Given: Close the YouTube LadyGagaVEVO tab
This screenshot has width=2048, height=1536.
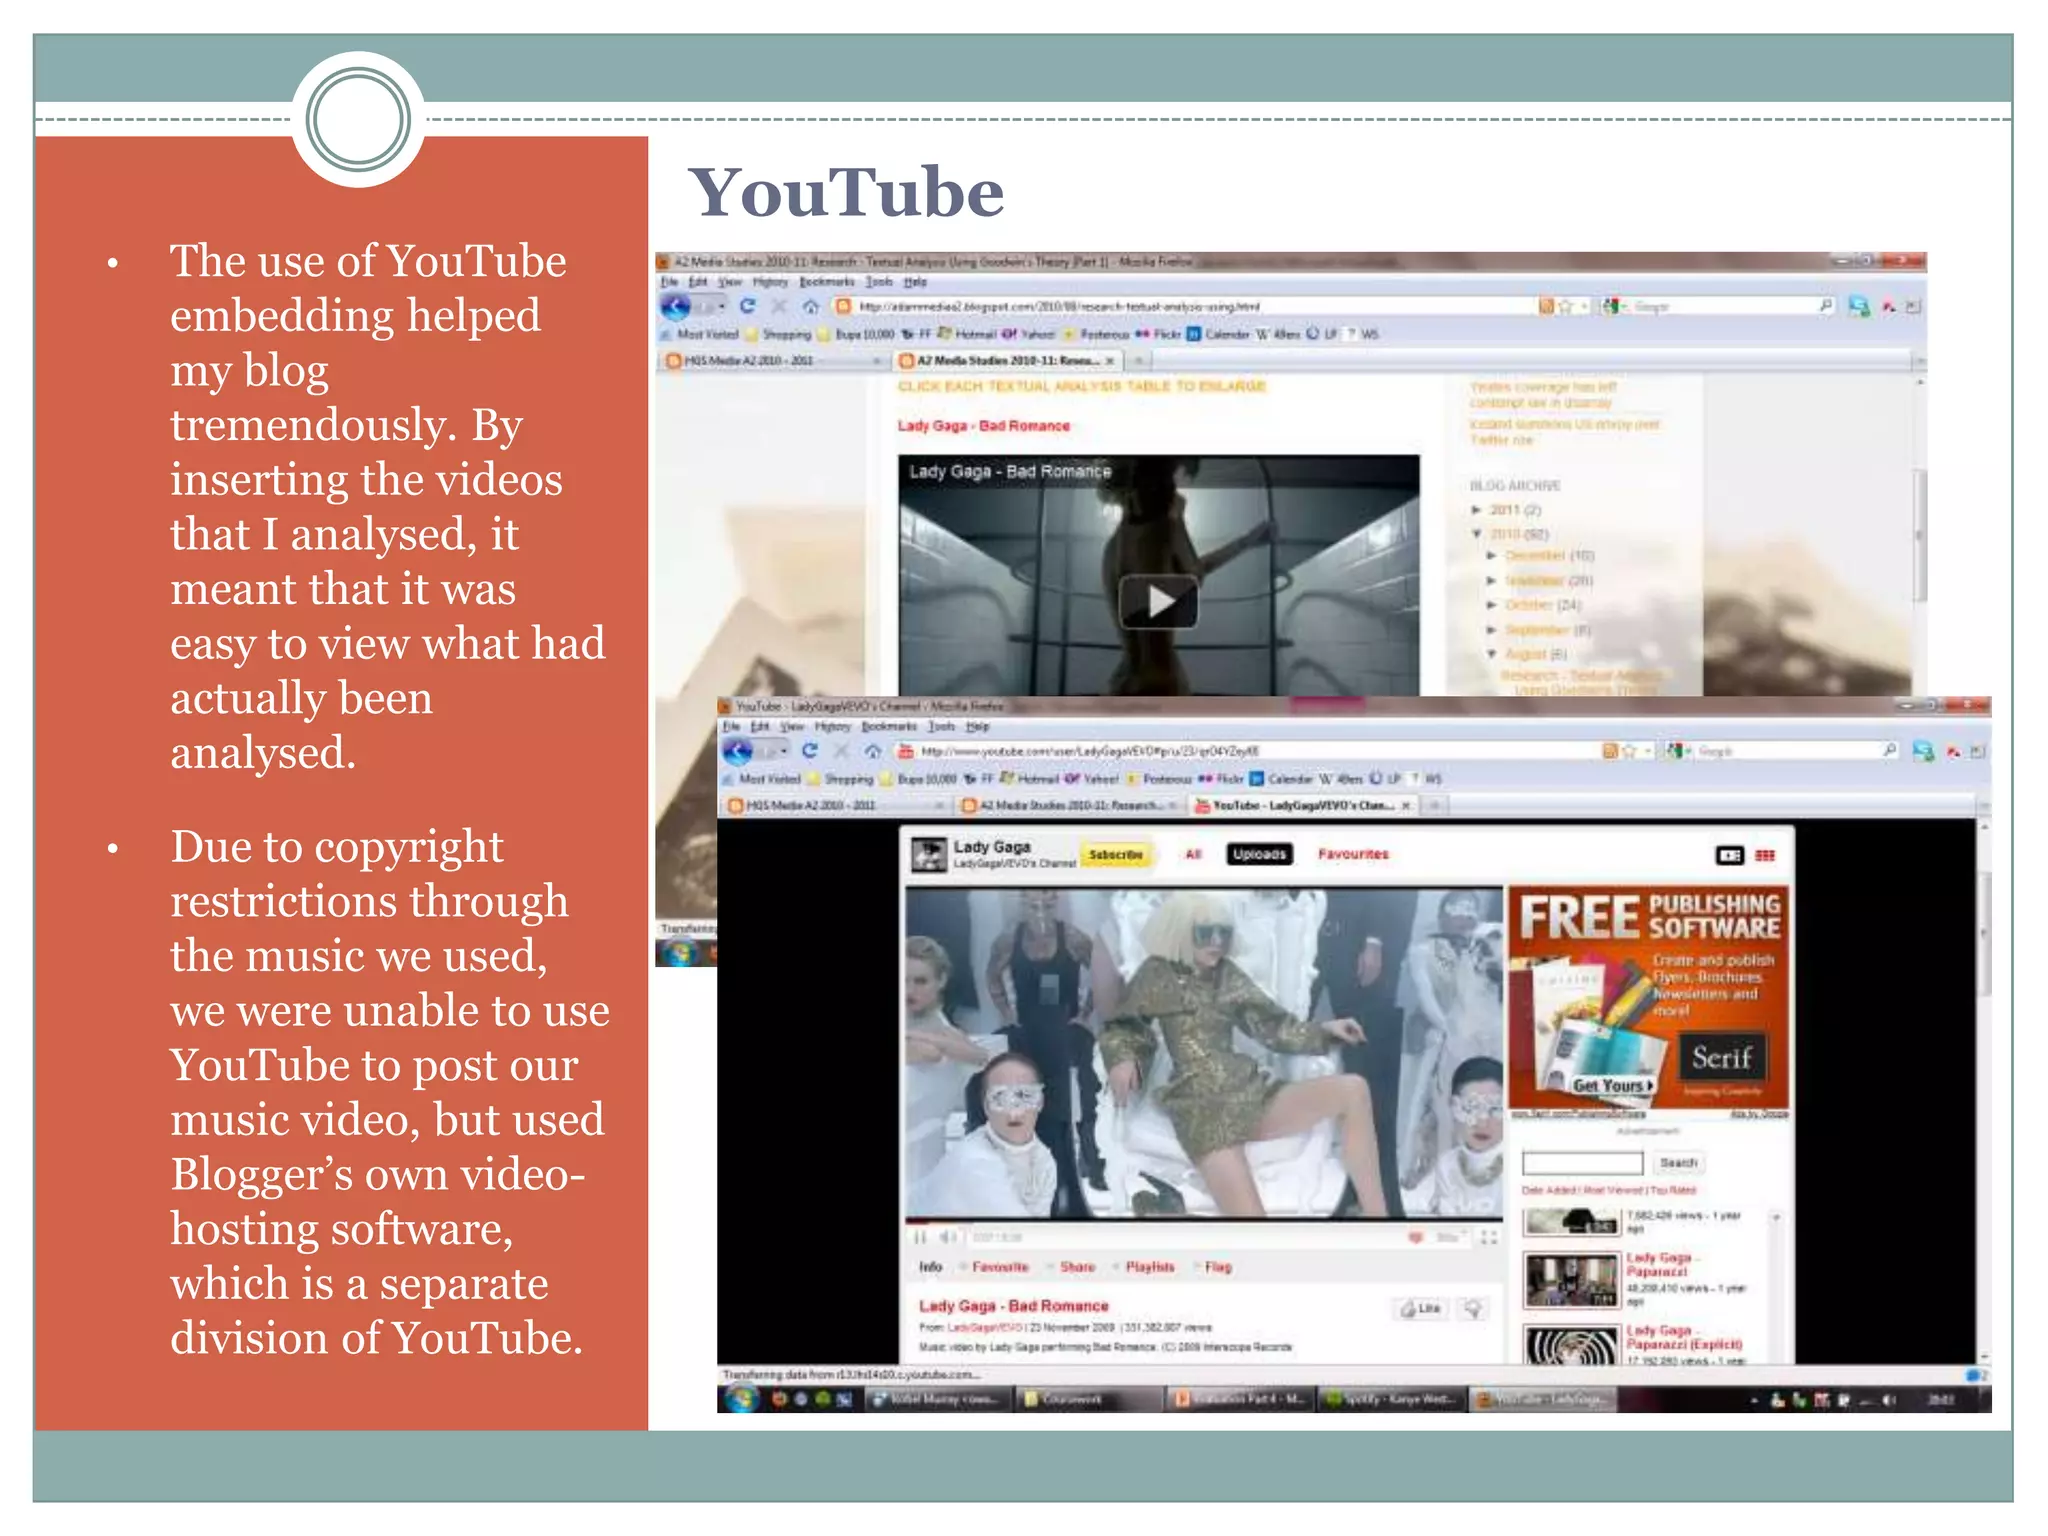Looking at the screenshot, I should 1405,805.
